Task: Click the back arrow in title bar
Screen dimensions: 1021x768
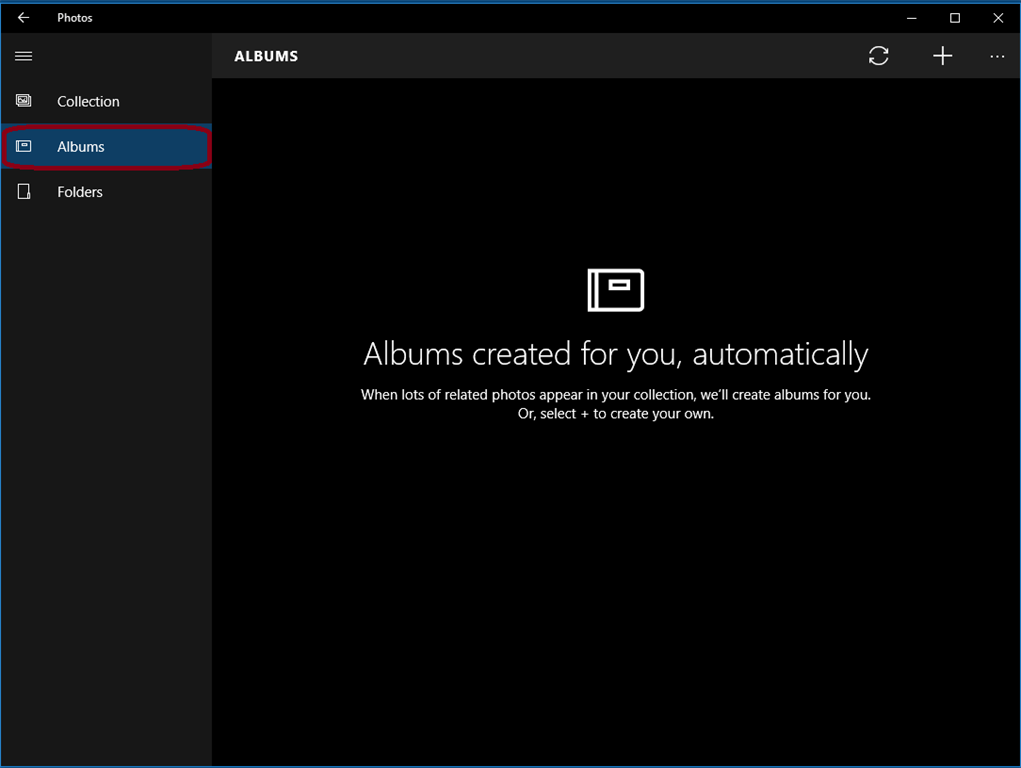Action: pyautogui.click(x=23, y=18)
